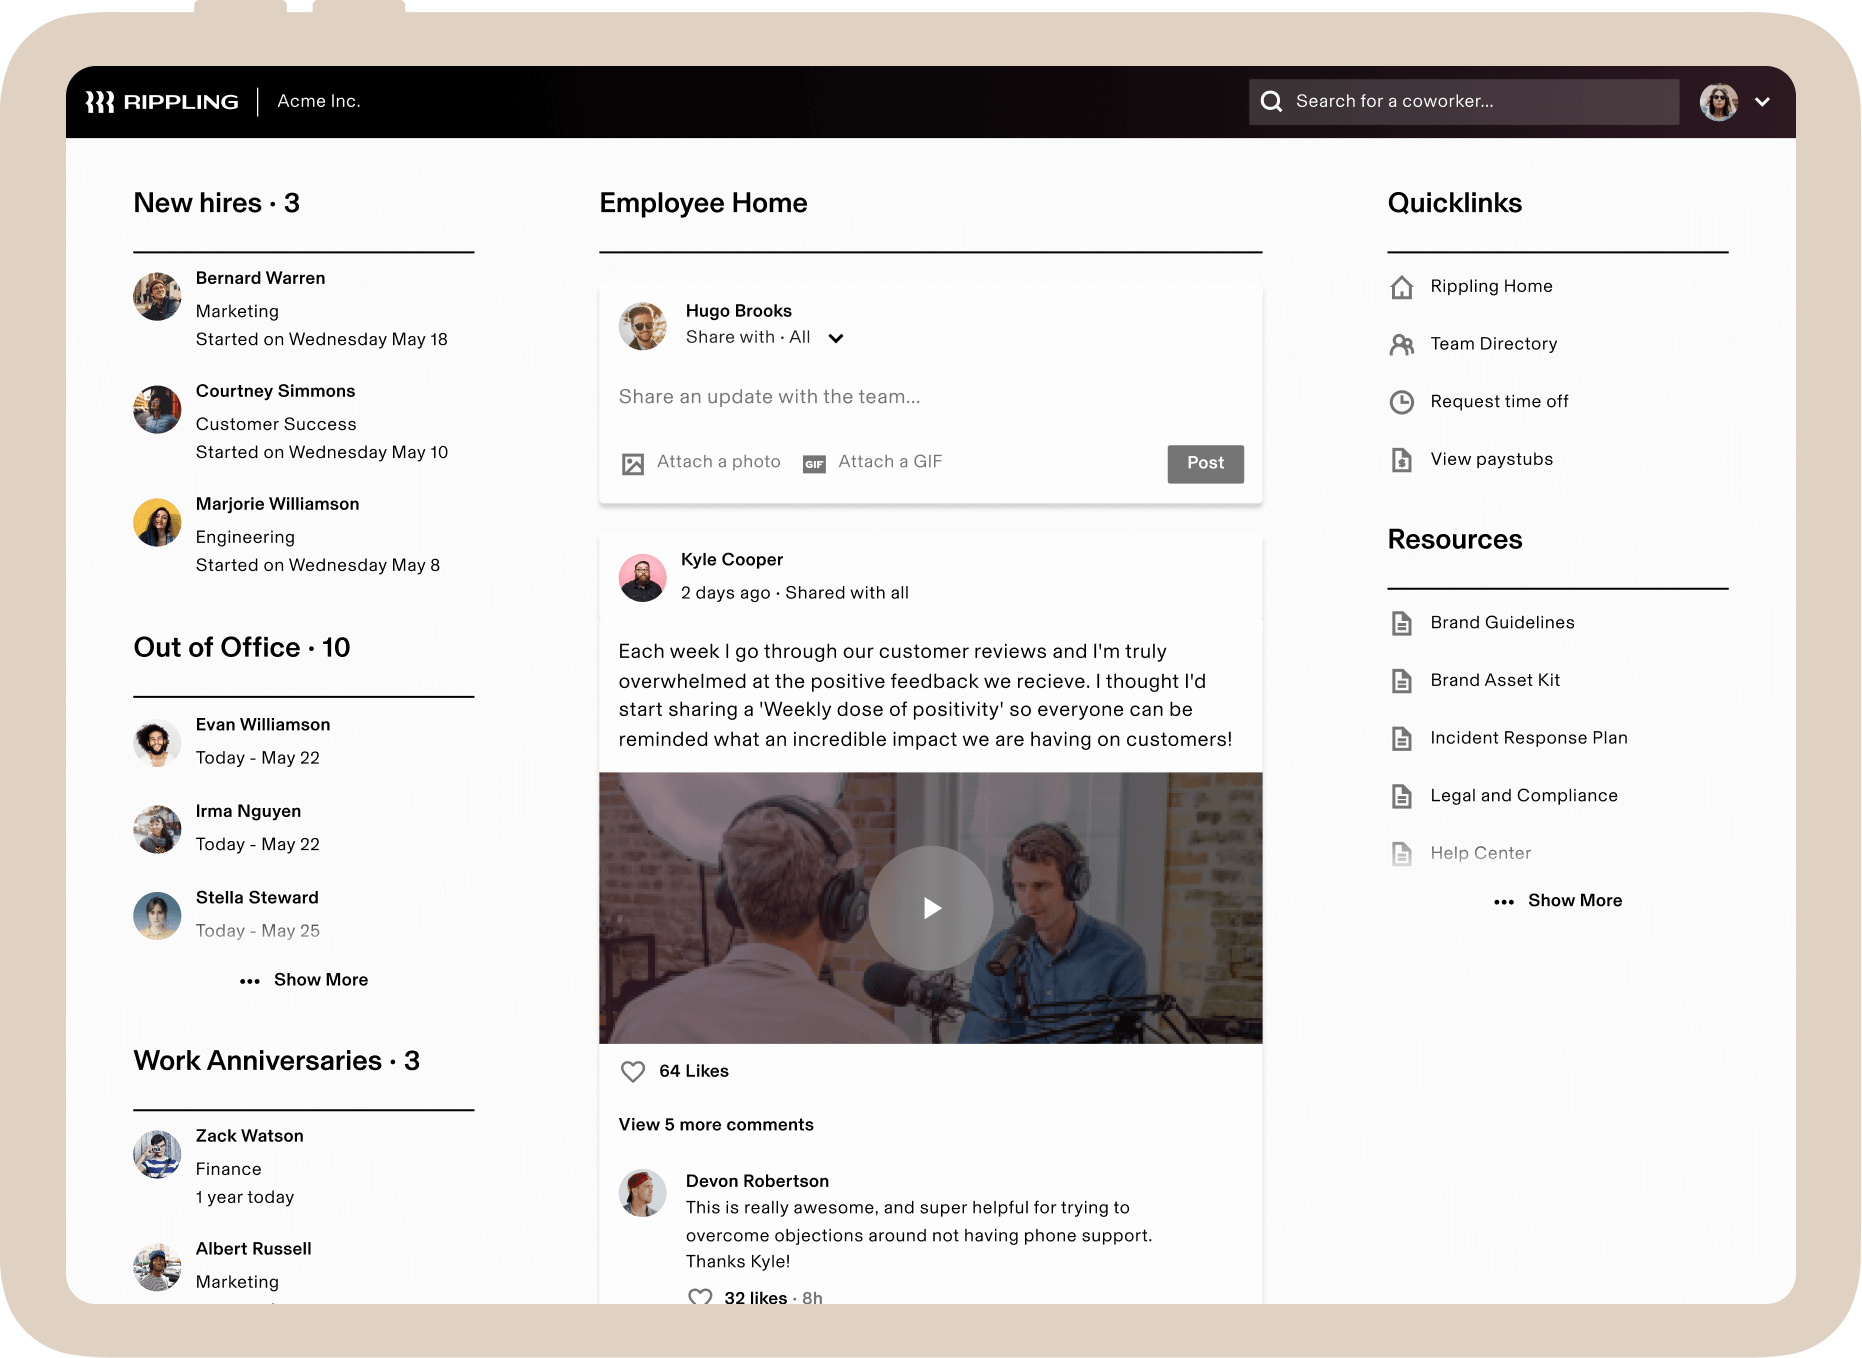Click the Brand Guidelines document icon

pyautogui.click(x=1402, y=623)
